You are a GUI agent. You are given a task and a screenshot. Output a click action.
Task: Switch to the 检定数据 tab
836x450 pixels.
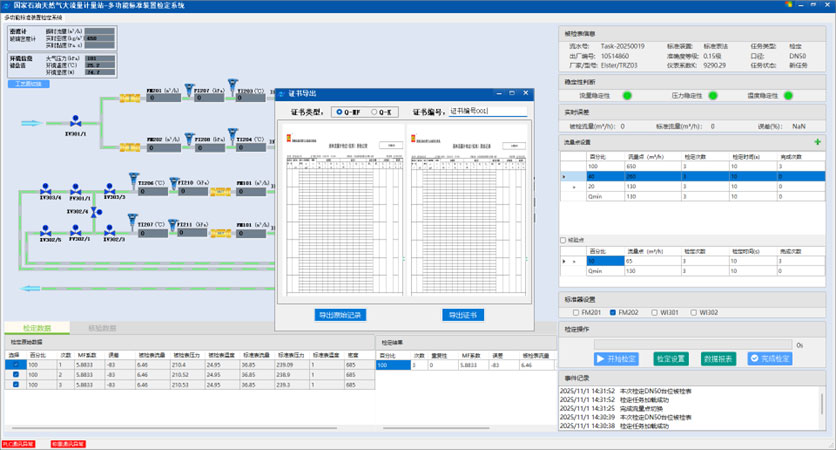tap(37, 327)
